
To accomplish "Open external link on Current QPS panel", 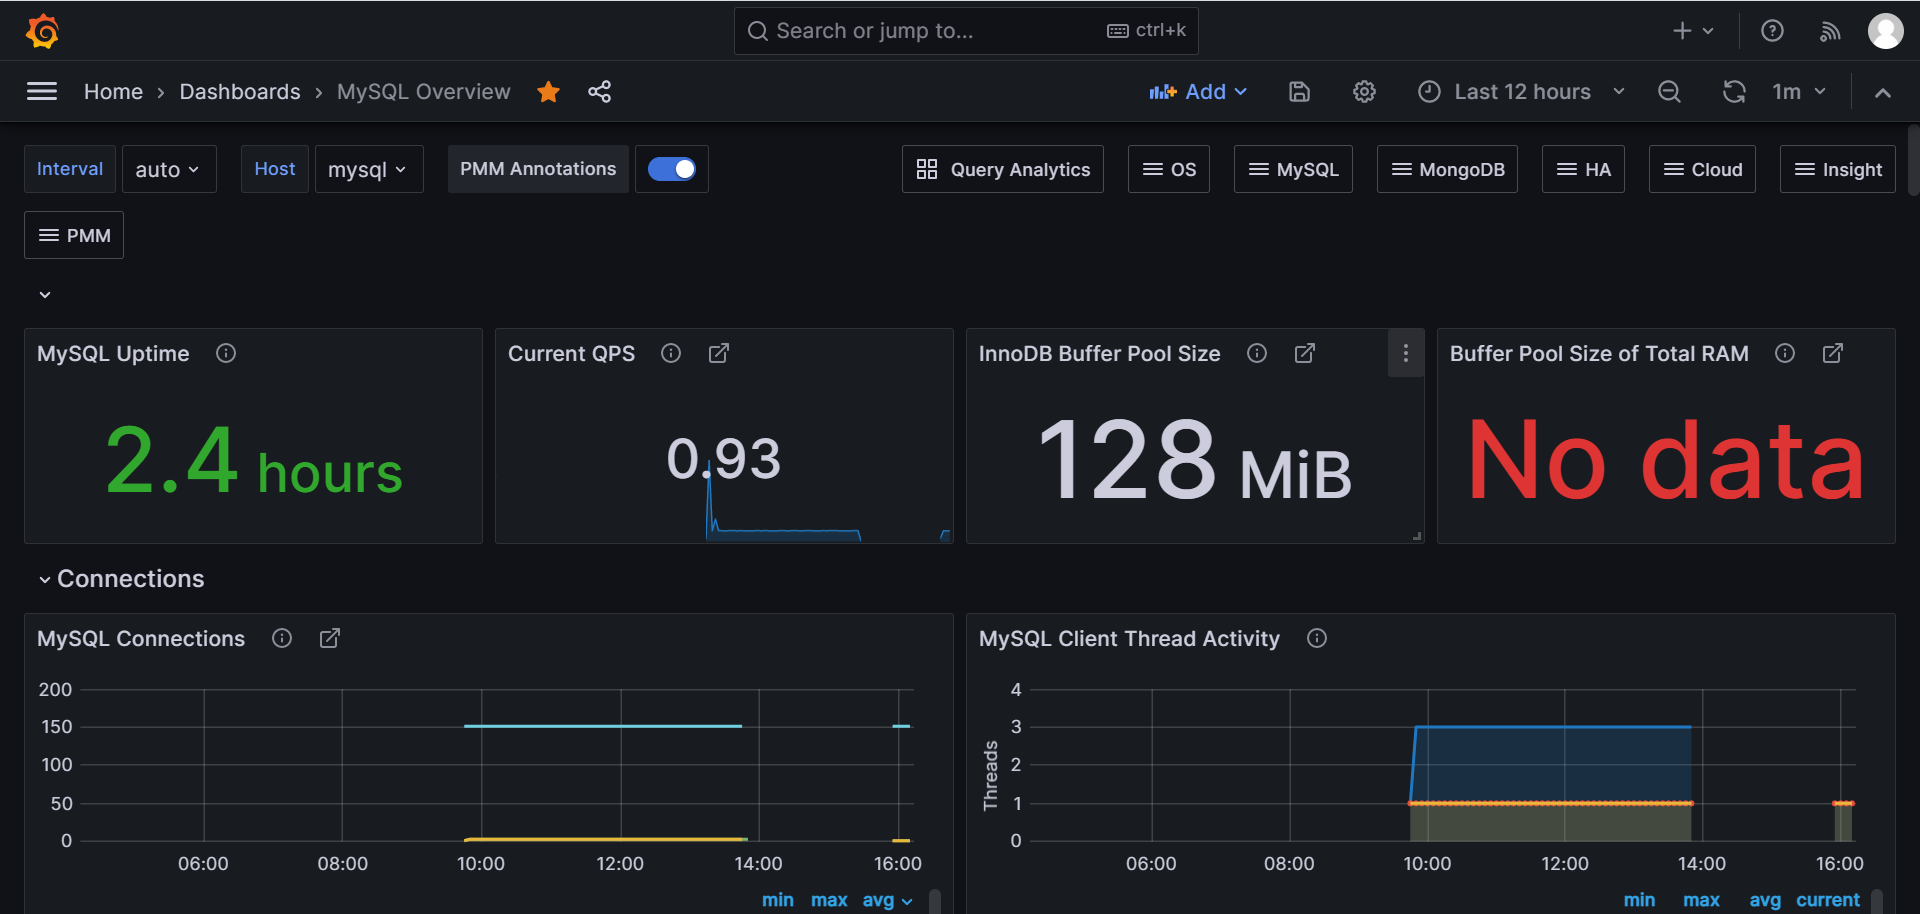I will point(719,353).
